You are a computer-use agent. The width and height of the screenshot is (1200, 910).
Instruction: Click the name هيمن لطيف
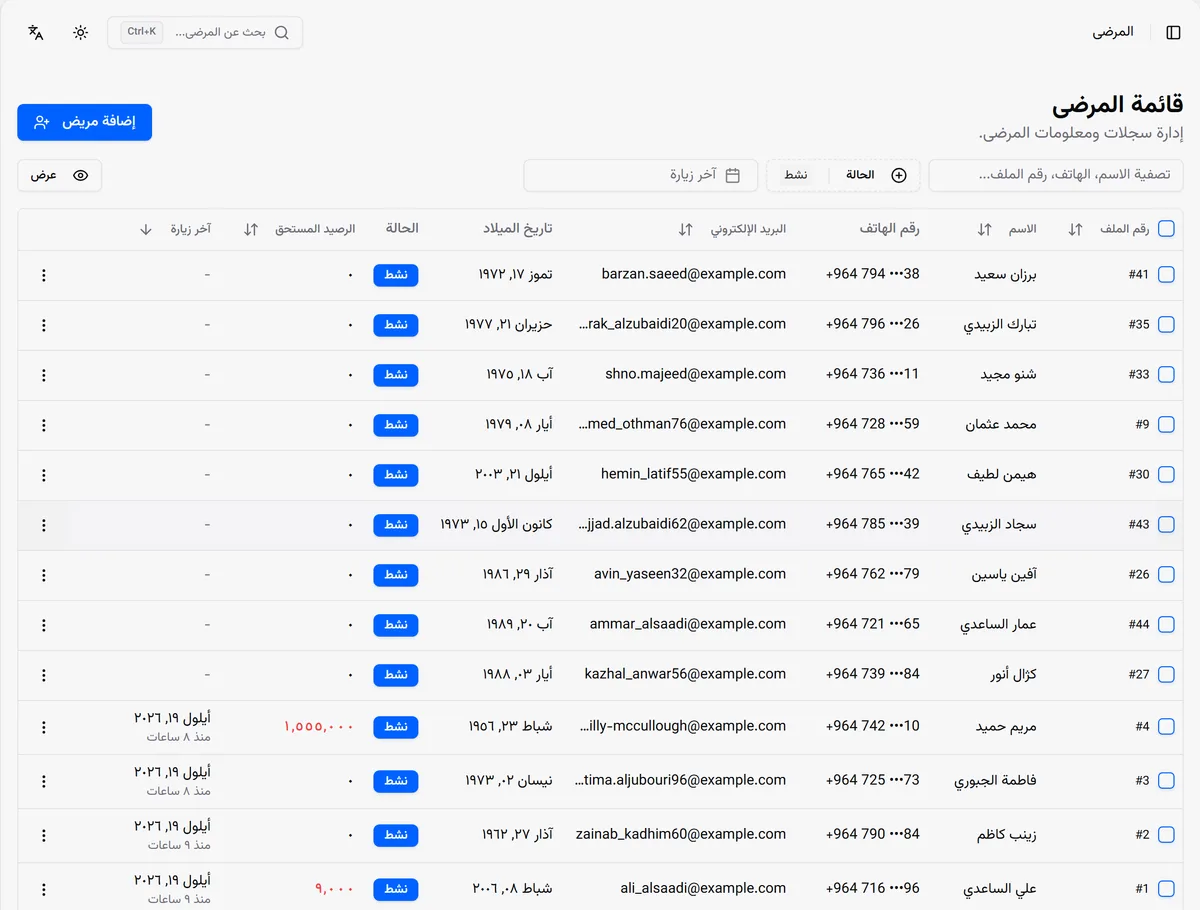1003,474
